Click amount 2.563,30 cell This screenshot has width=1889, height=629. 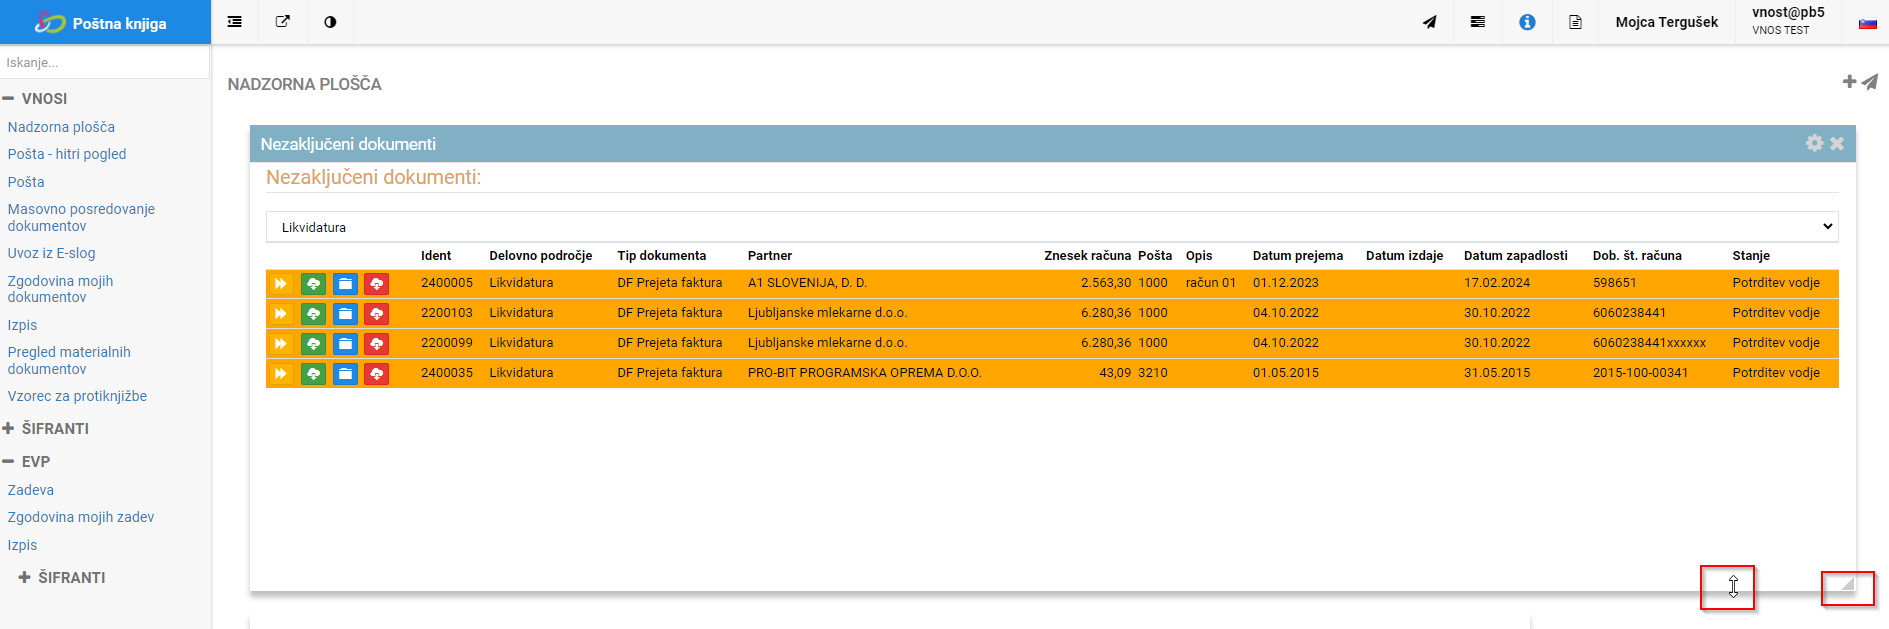pyautogui.click(x=1106, y=283)
